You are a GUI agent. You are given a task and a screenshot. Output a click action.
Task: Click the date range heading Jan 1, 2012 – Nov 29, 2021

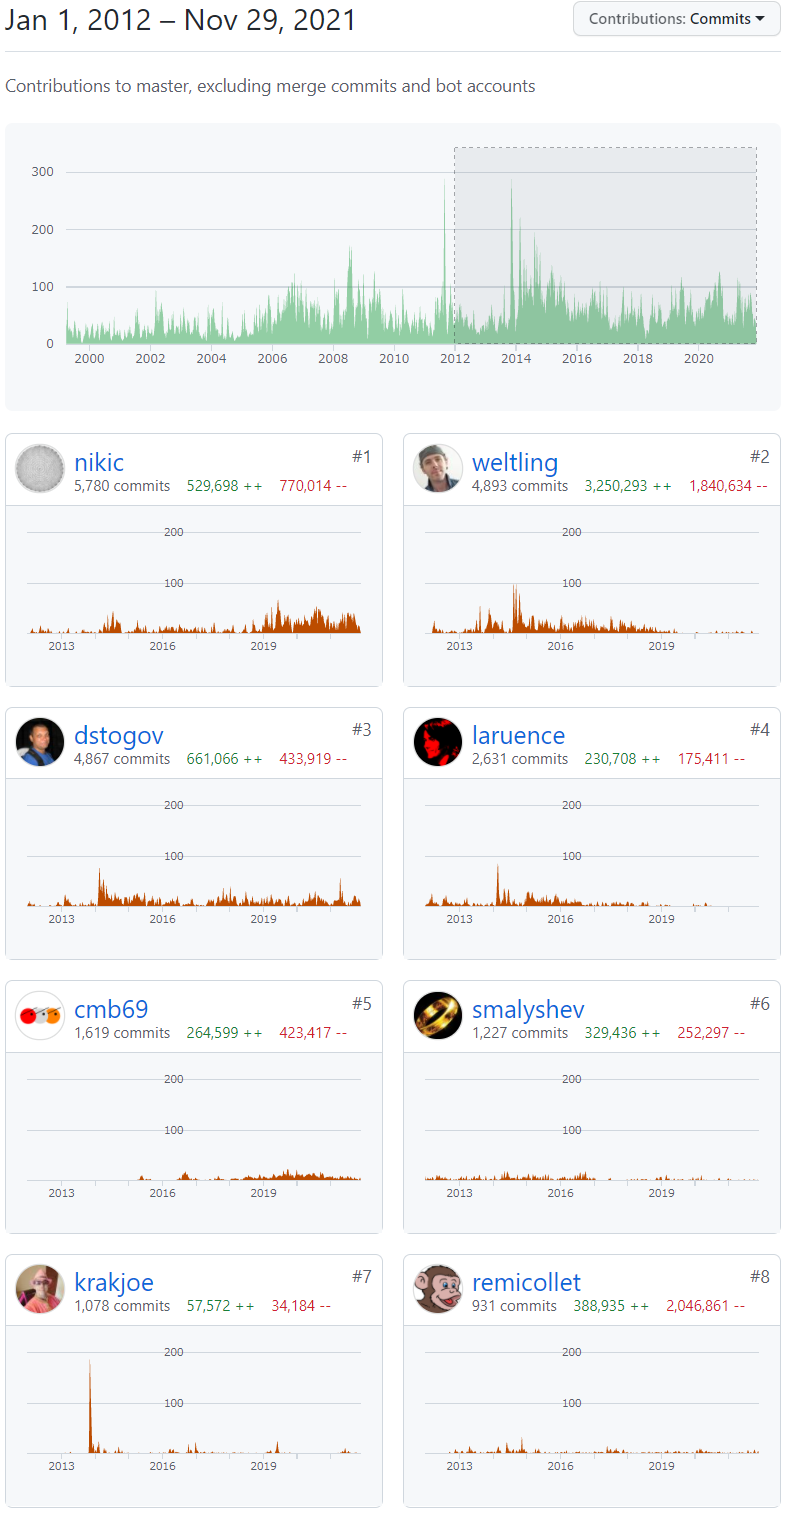[x=181, y=19]
